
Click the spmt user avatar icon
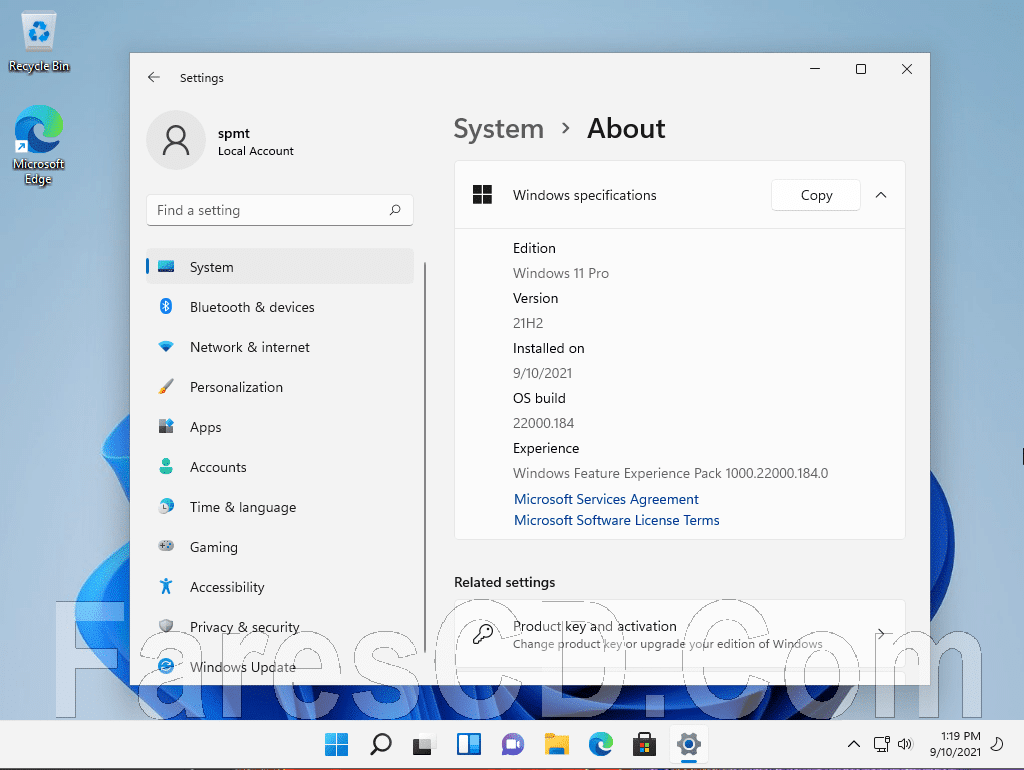click(x=176, y=140)
